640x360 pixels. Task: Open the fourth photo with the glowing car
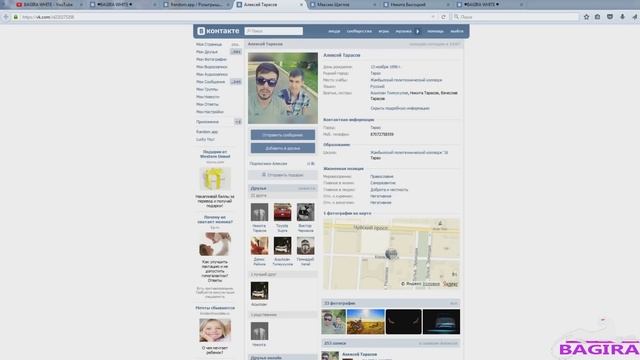tap(442, 322)
